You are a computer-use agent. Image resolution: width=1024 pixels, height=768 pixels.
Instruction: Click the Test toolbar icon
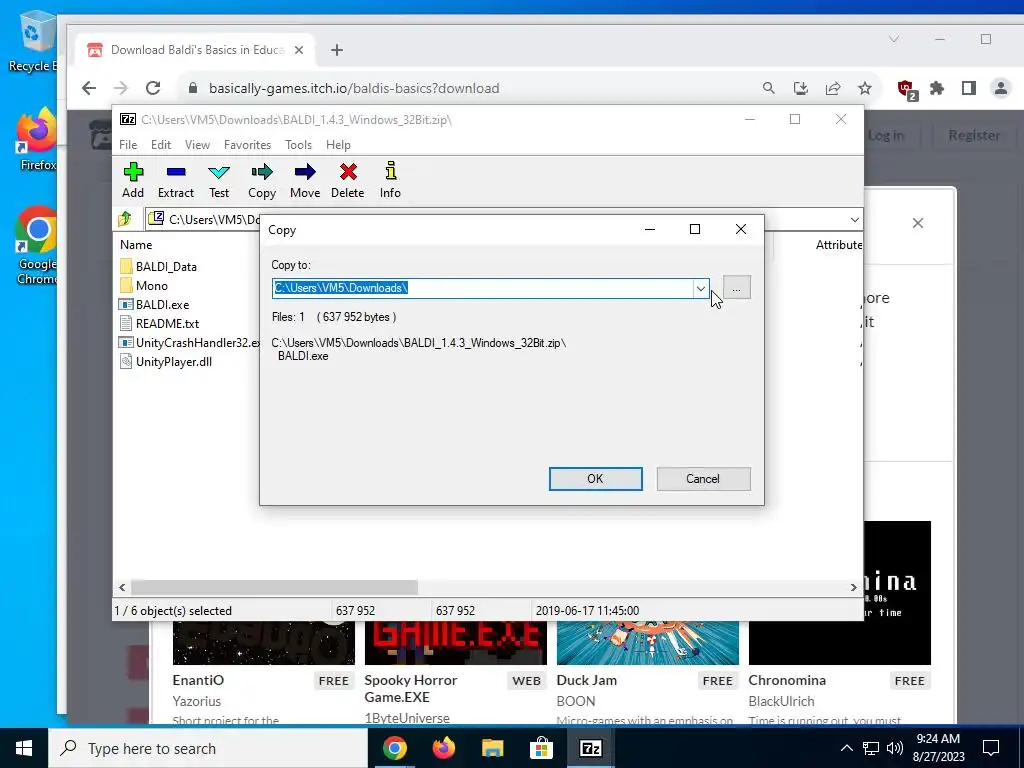click(219, 180)
